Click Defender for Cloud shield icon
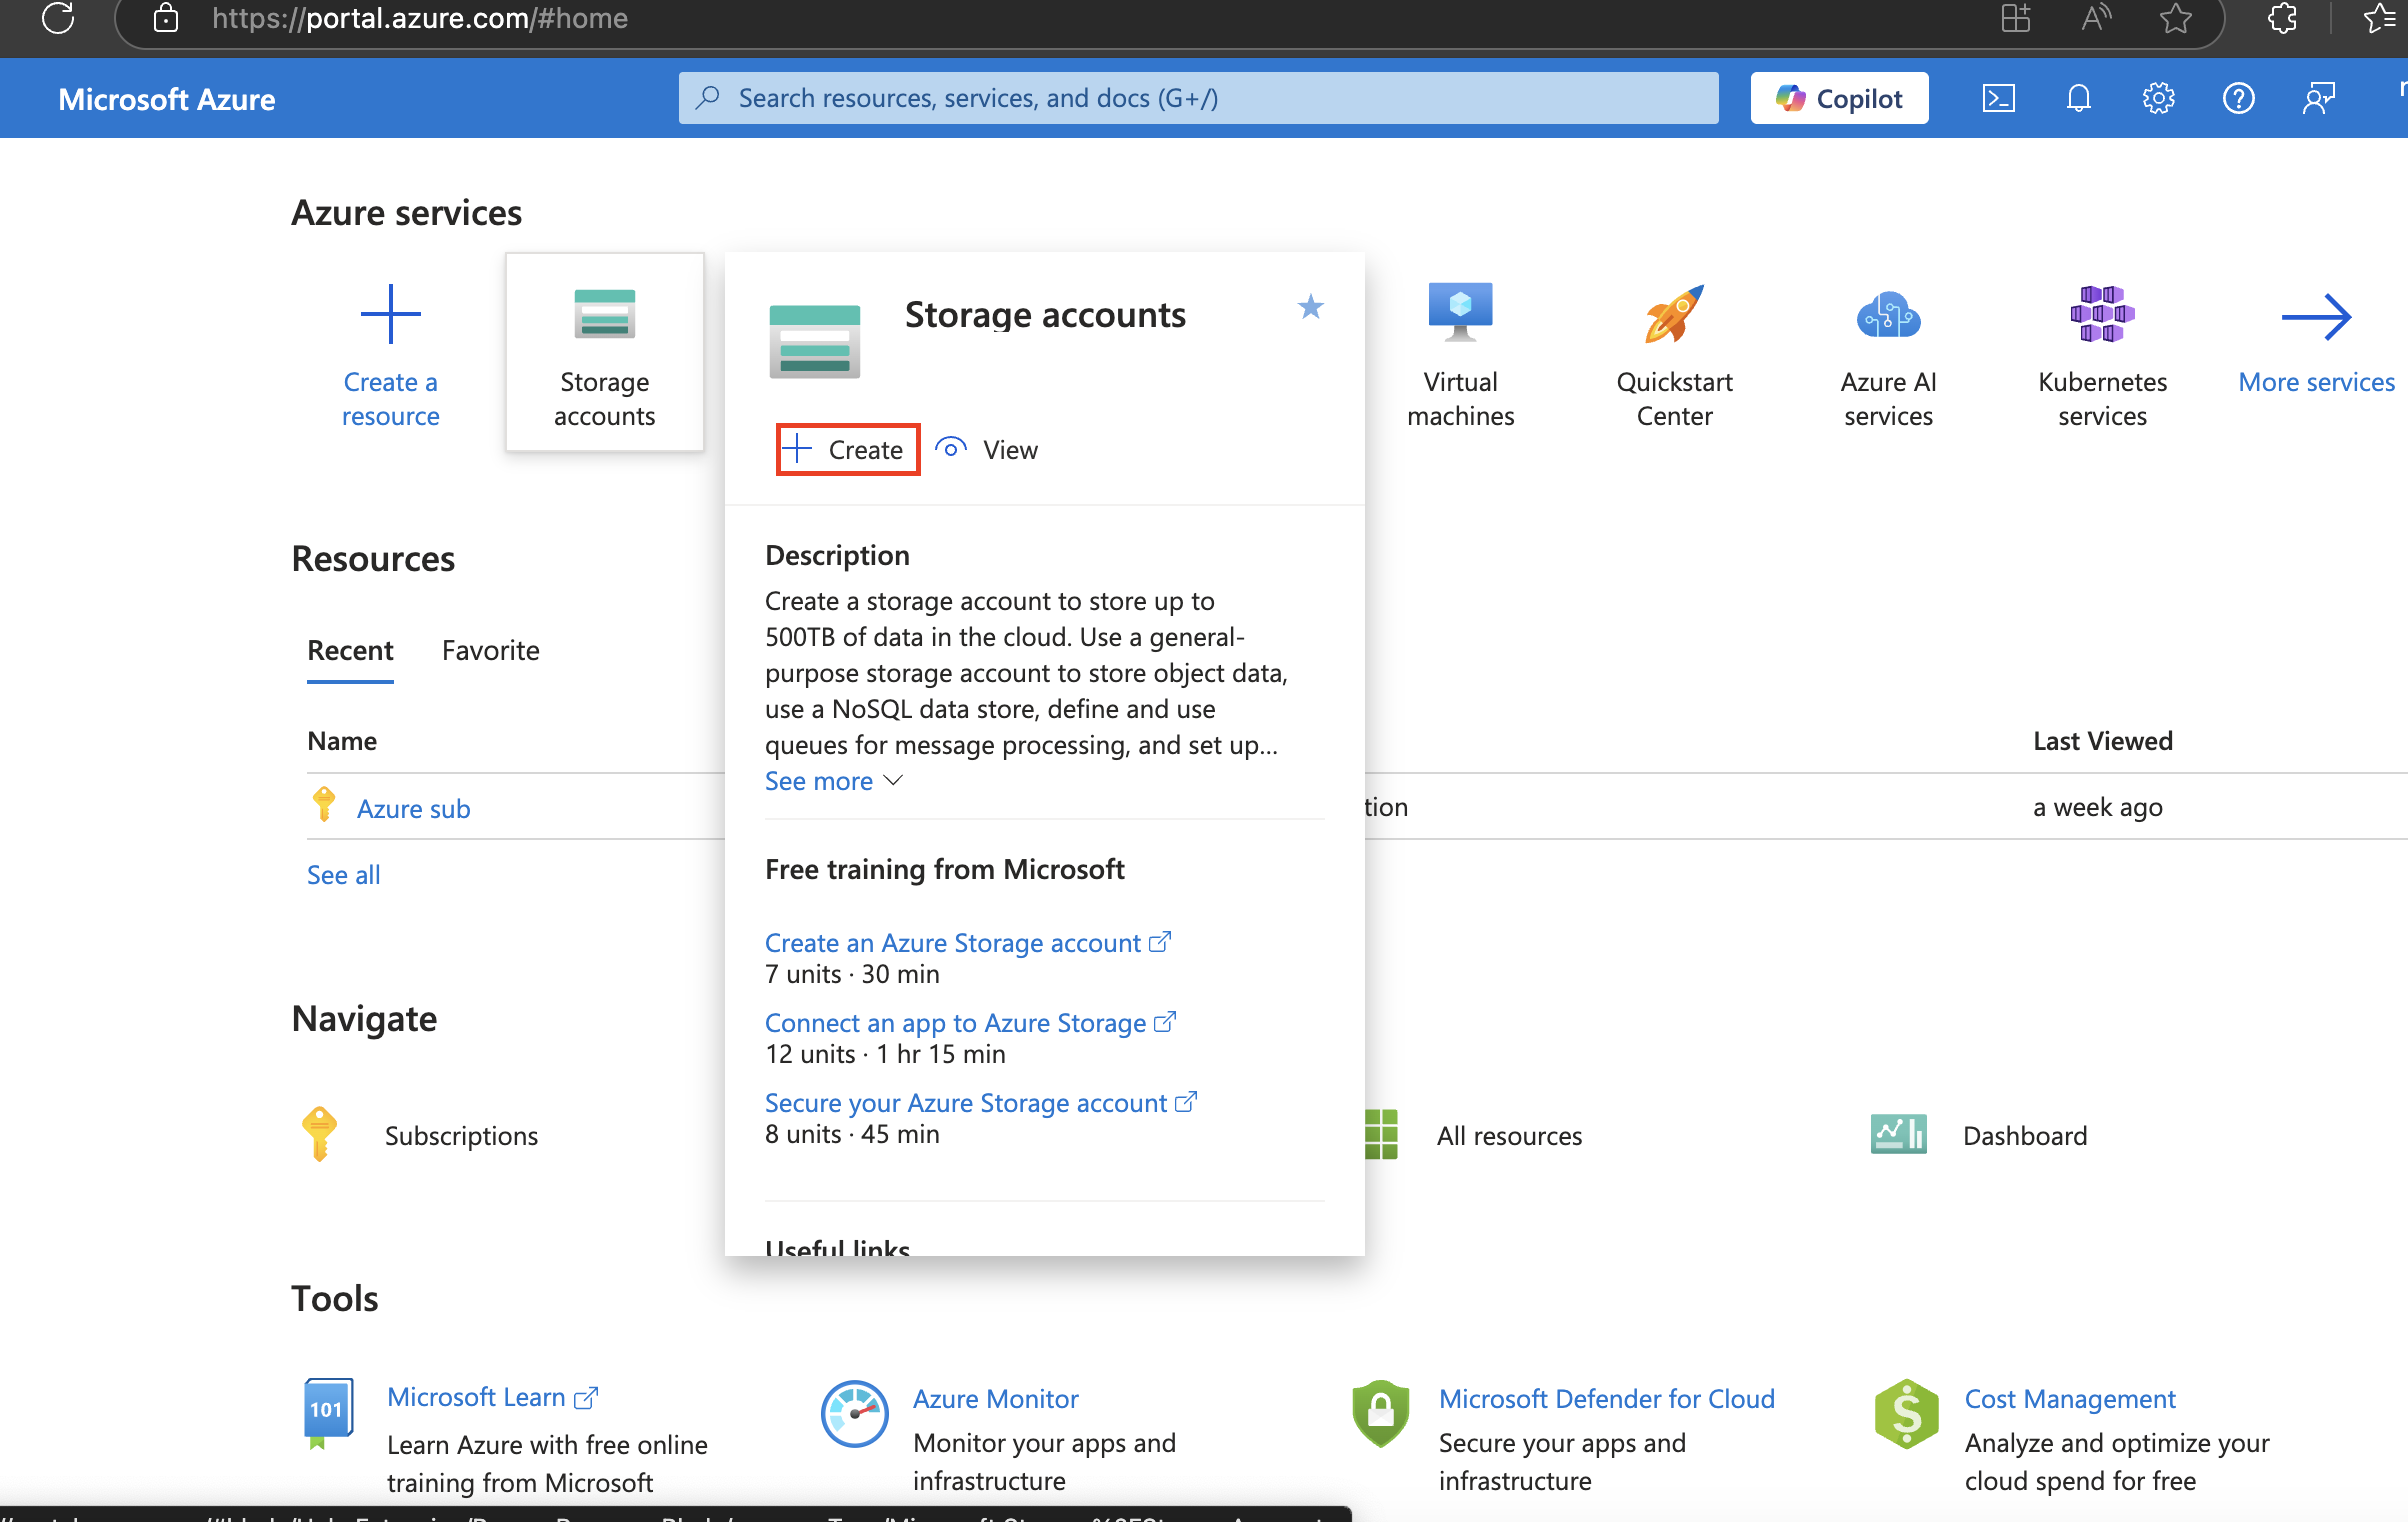The height and width of the screenshot is (1522, 2408). pos(1380,1414)
